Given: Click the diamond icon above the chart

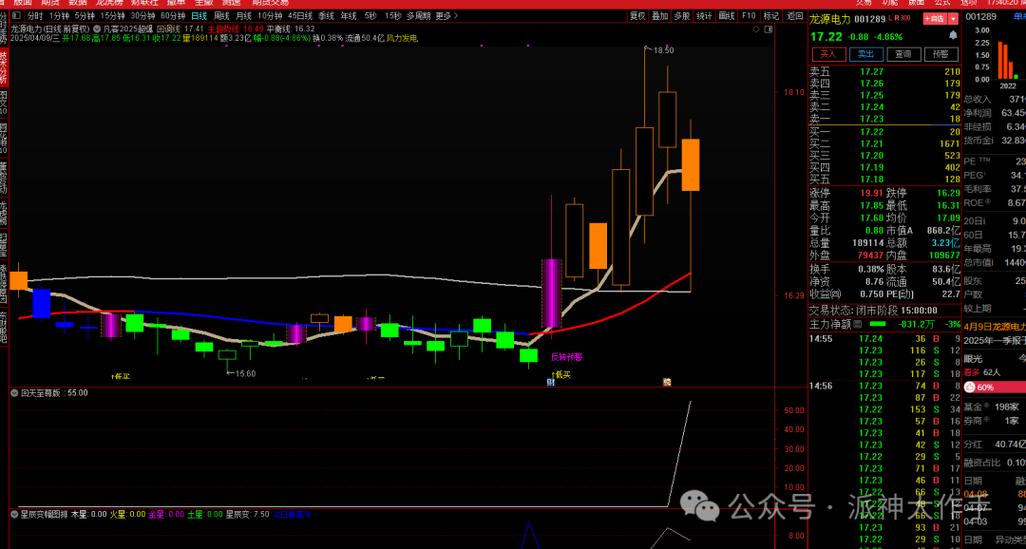Looking at the screenshot, I should click(x=757, y=29).
